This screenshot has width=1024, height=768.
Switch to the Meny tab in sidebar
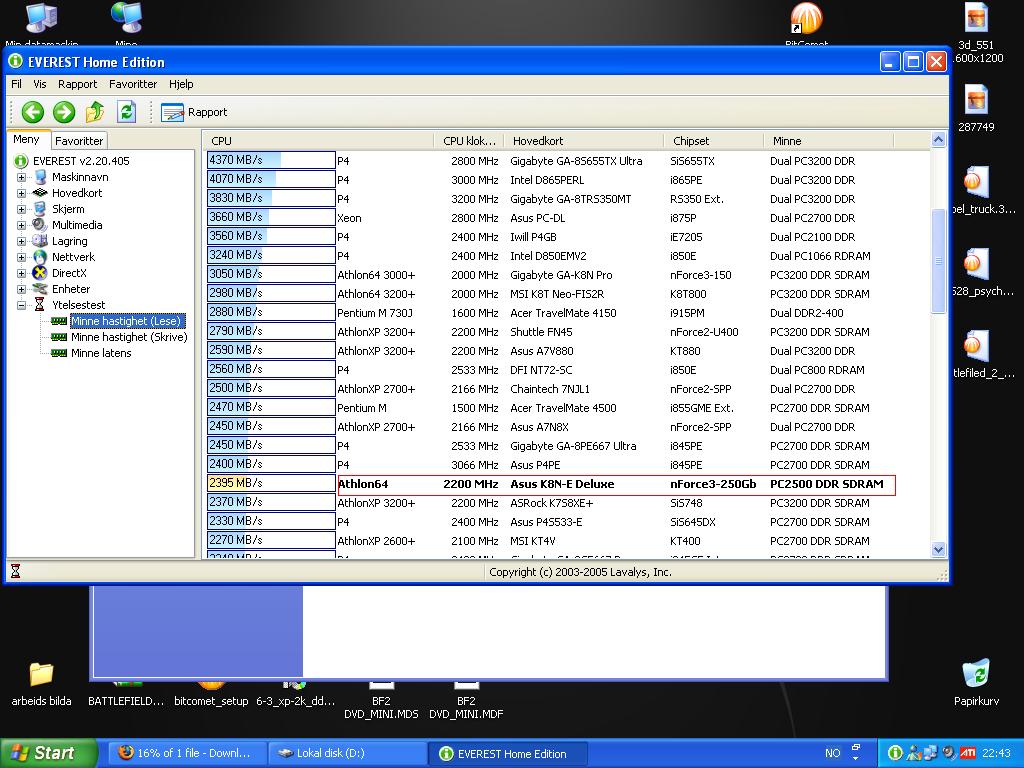pos(26,140)
